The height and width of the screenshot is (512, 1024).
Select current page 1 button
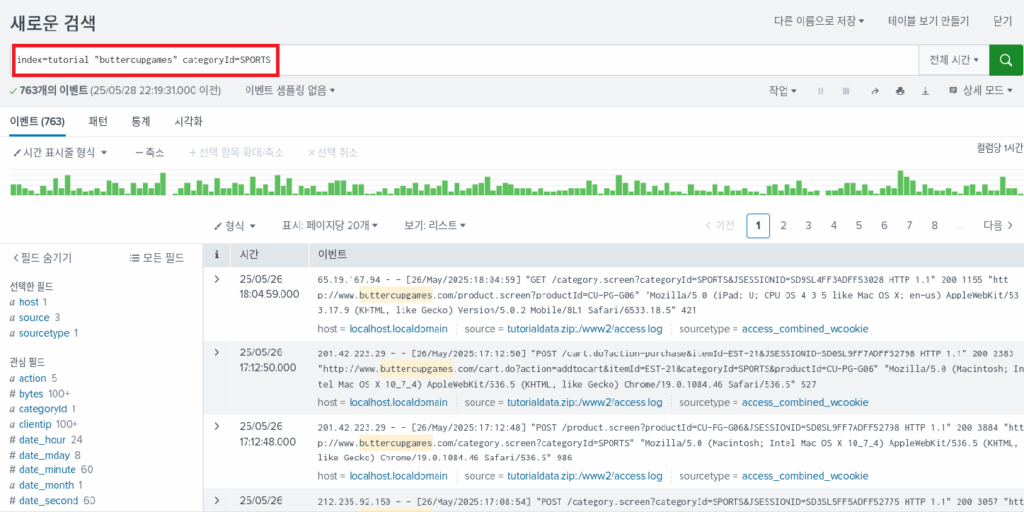[x=758, y=225]
